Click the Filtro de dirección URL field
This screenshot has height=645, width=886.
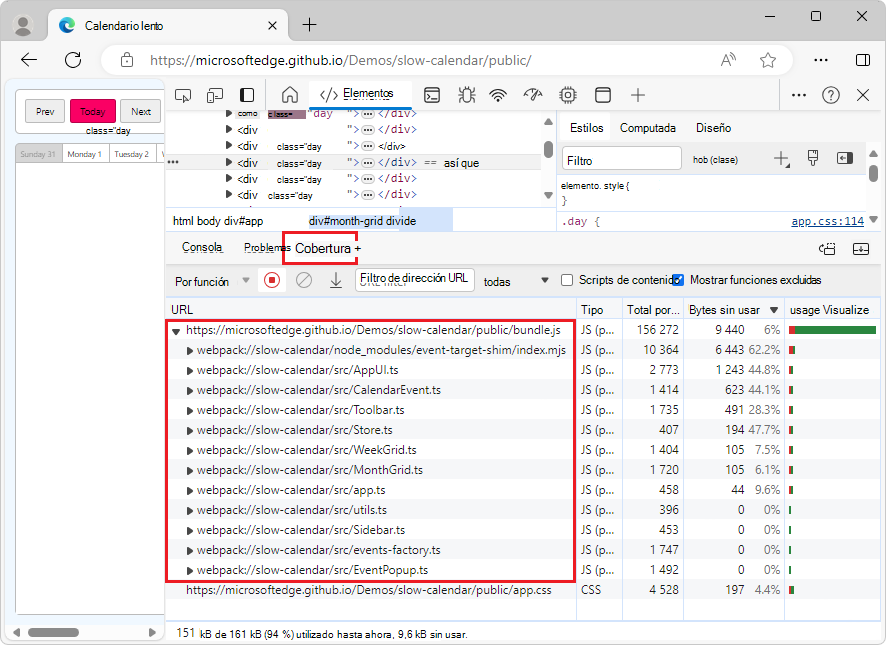point(414,279)
